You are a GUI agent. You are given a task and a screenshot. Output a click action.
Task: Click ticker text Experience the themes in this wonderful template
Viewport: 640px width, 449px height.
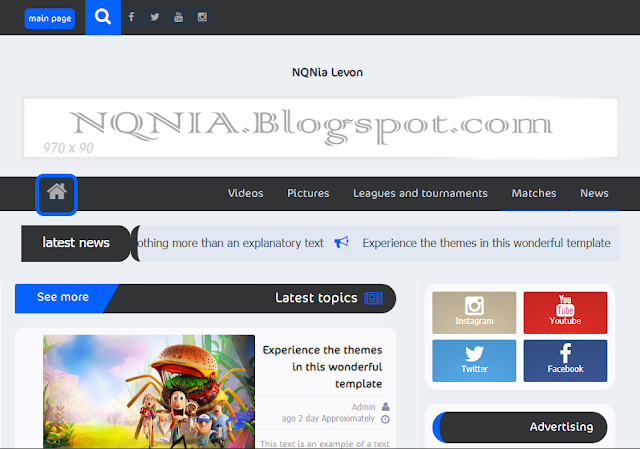(487, 243)
